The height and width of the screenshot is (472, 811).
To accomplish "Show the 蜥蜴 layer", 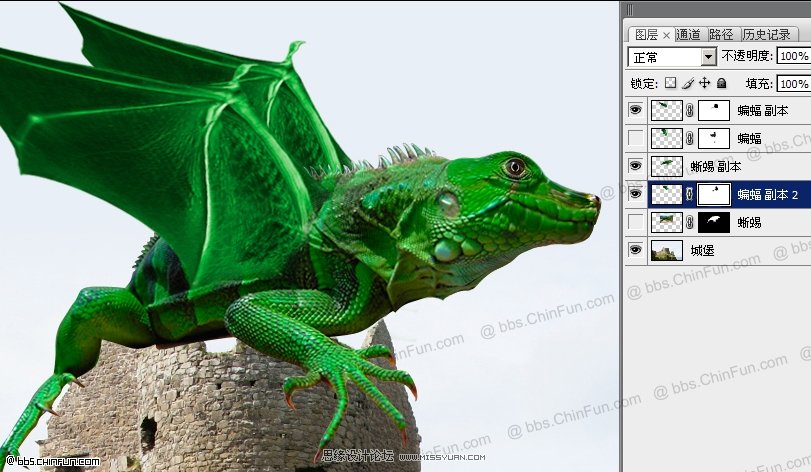I will [636, 222].
